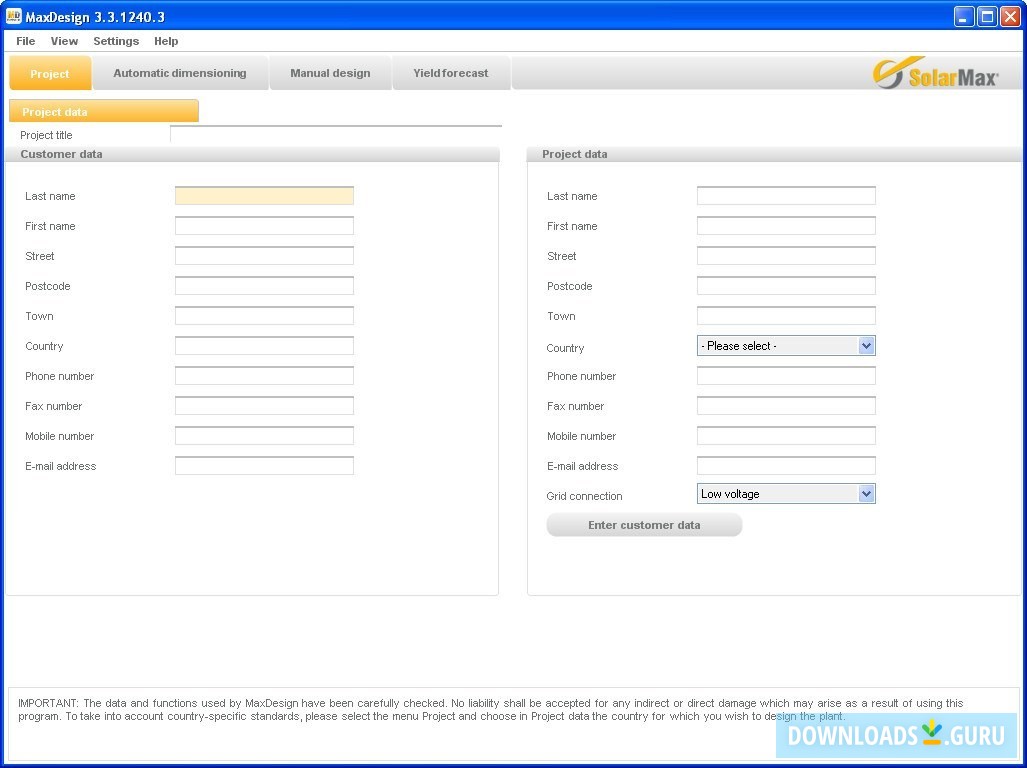Image resolution: width=1027 pixels, height=768 pixels.
Task: Click customer Street field
Action: coord(264,256)
